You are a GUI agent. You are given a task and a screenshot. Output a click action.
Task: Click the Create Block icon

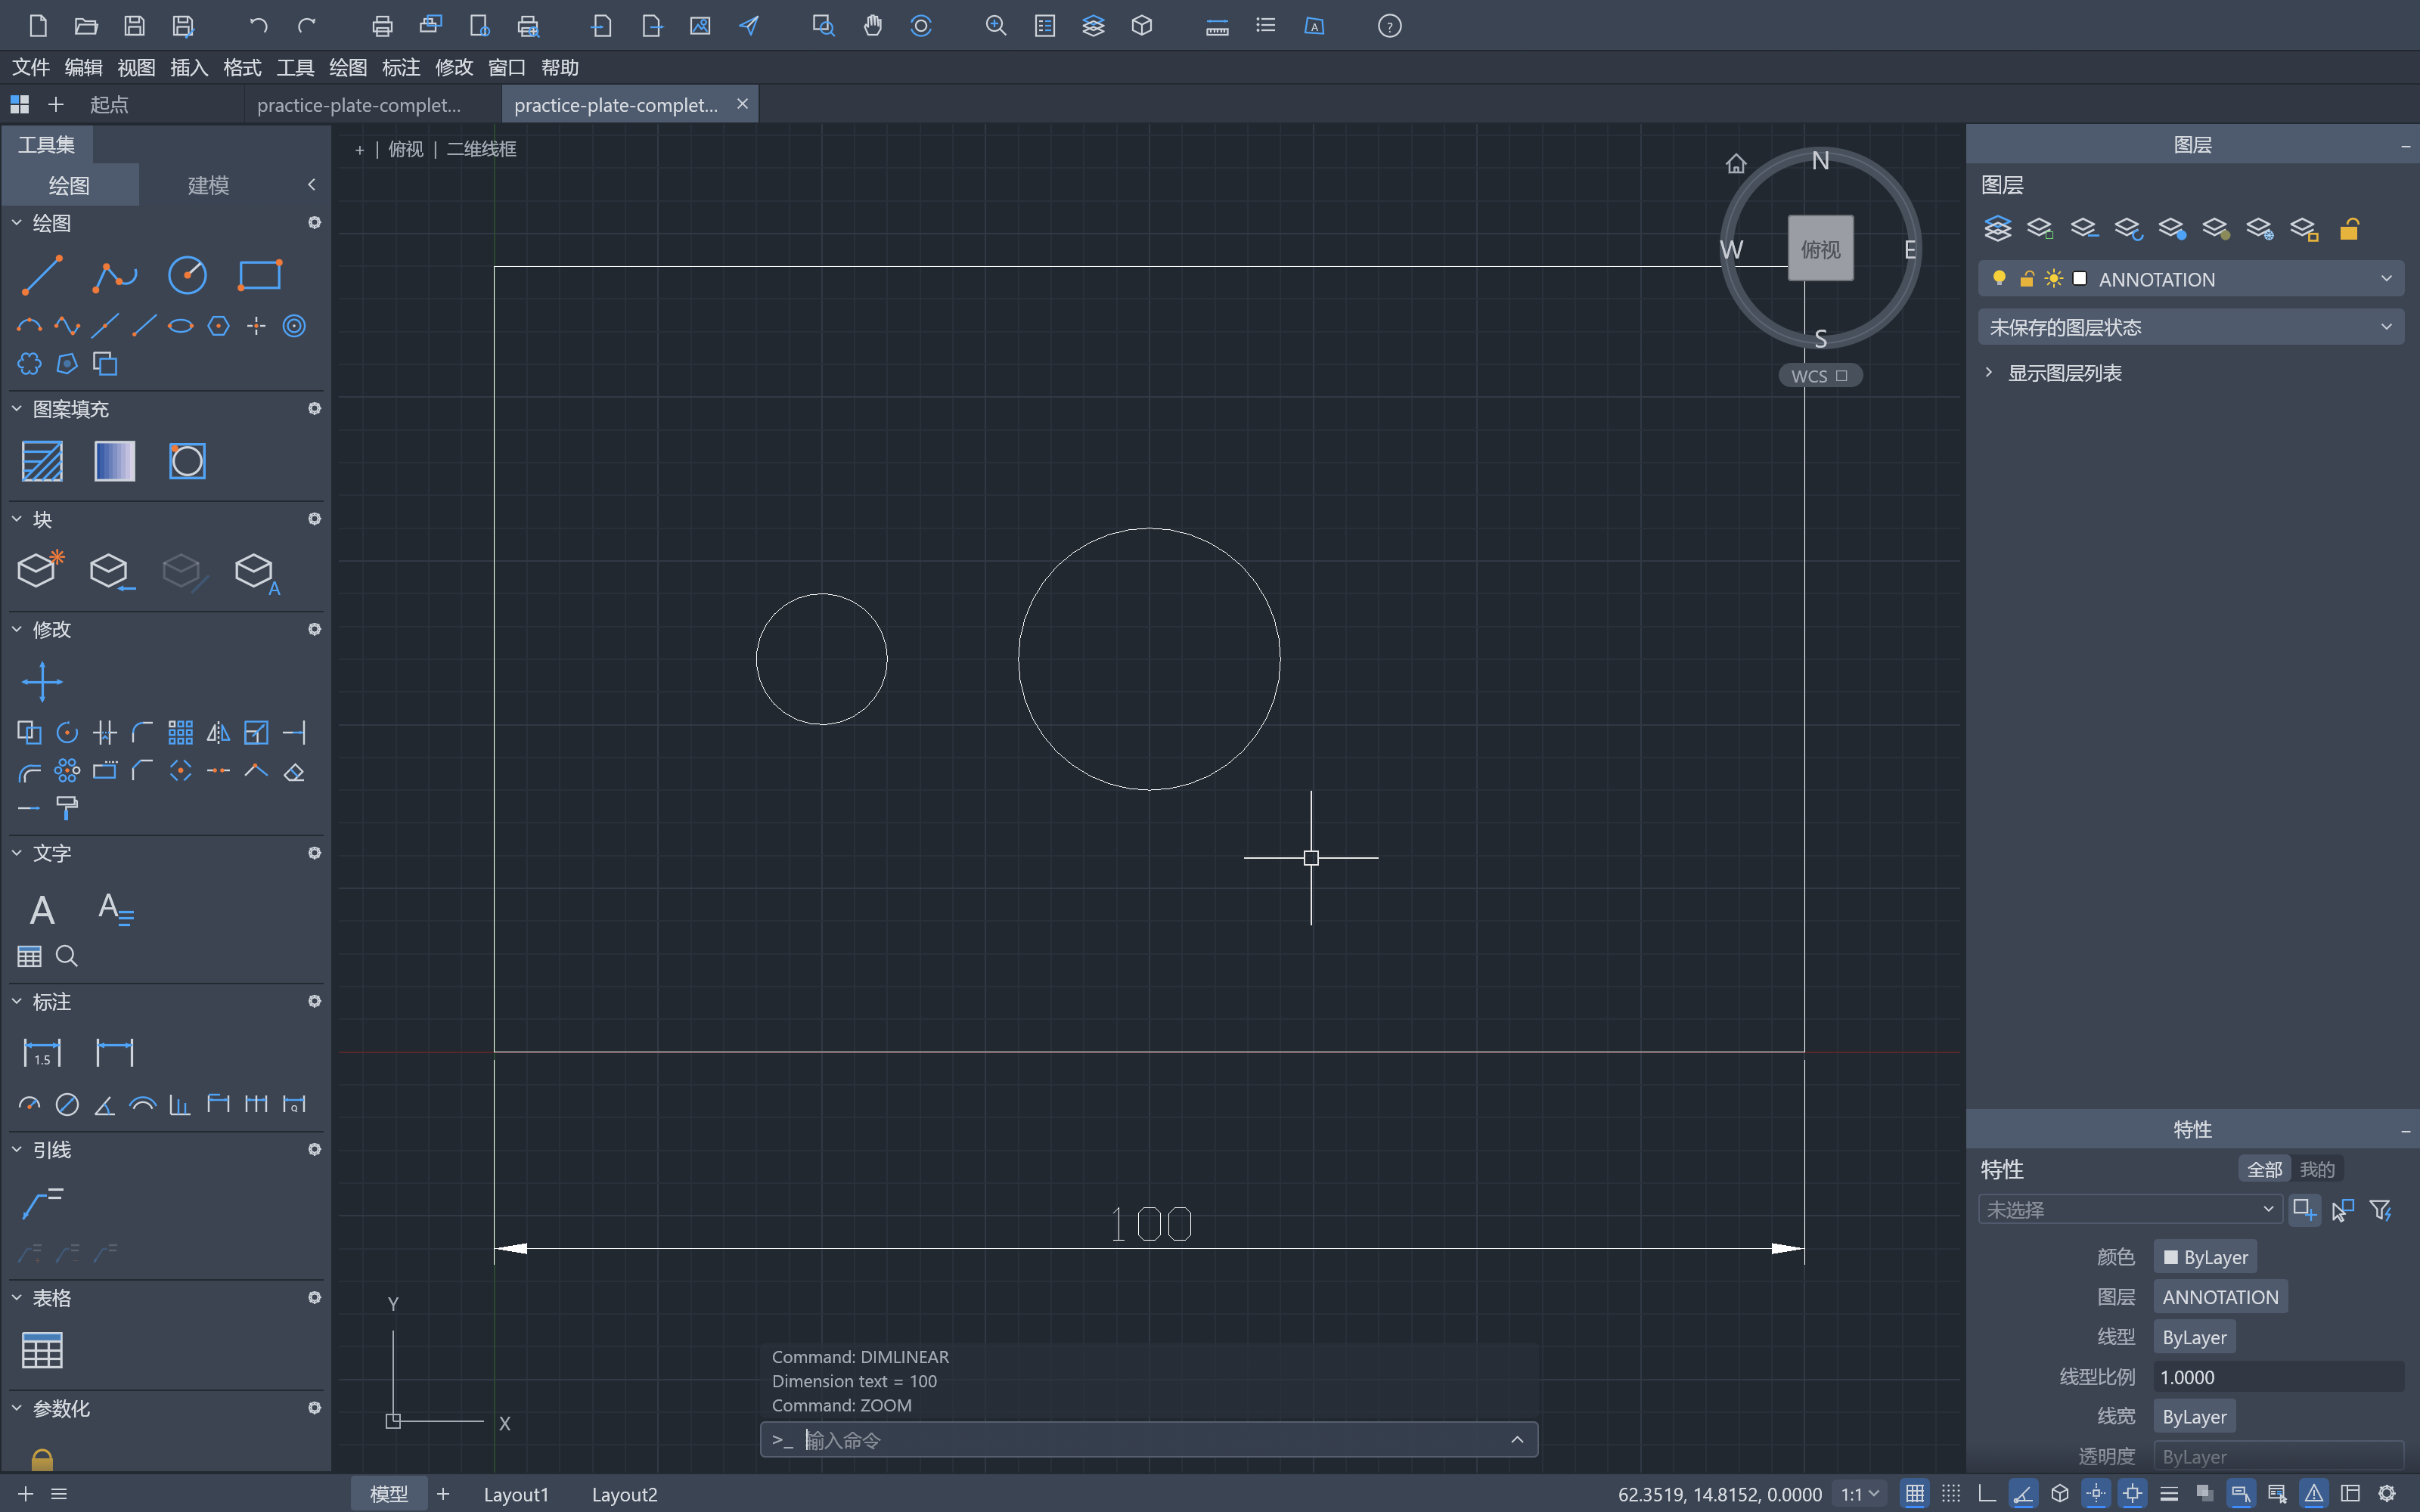pyautogui.click(x=42, y=570)
